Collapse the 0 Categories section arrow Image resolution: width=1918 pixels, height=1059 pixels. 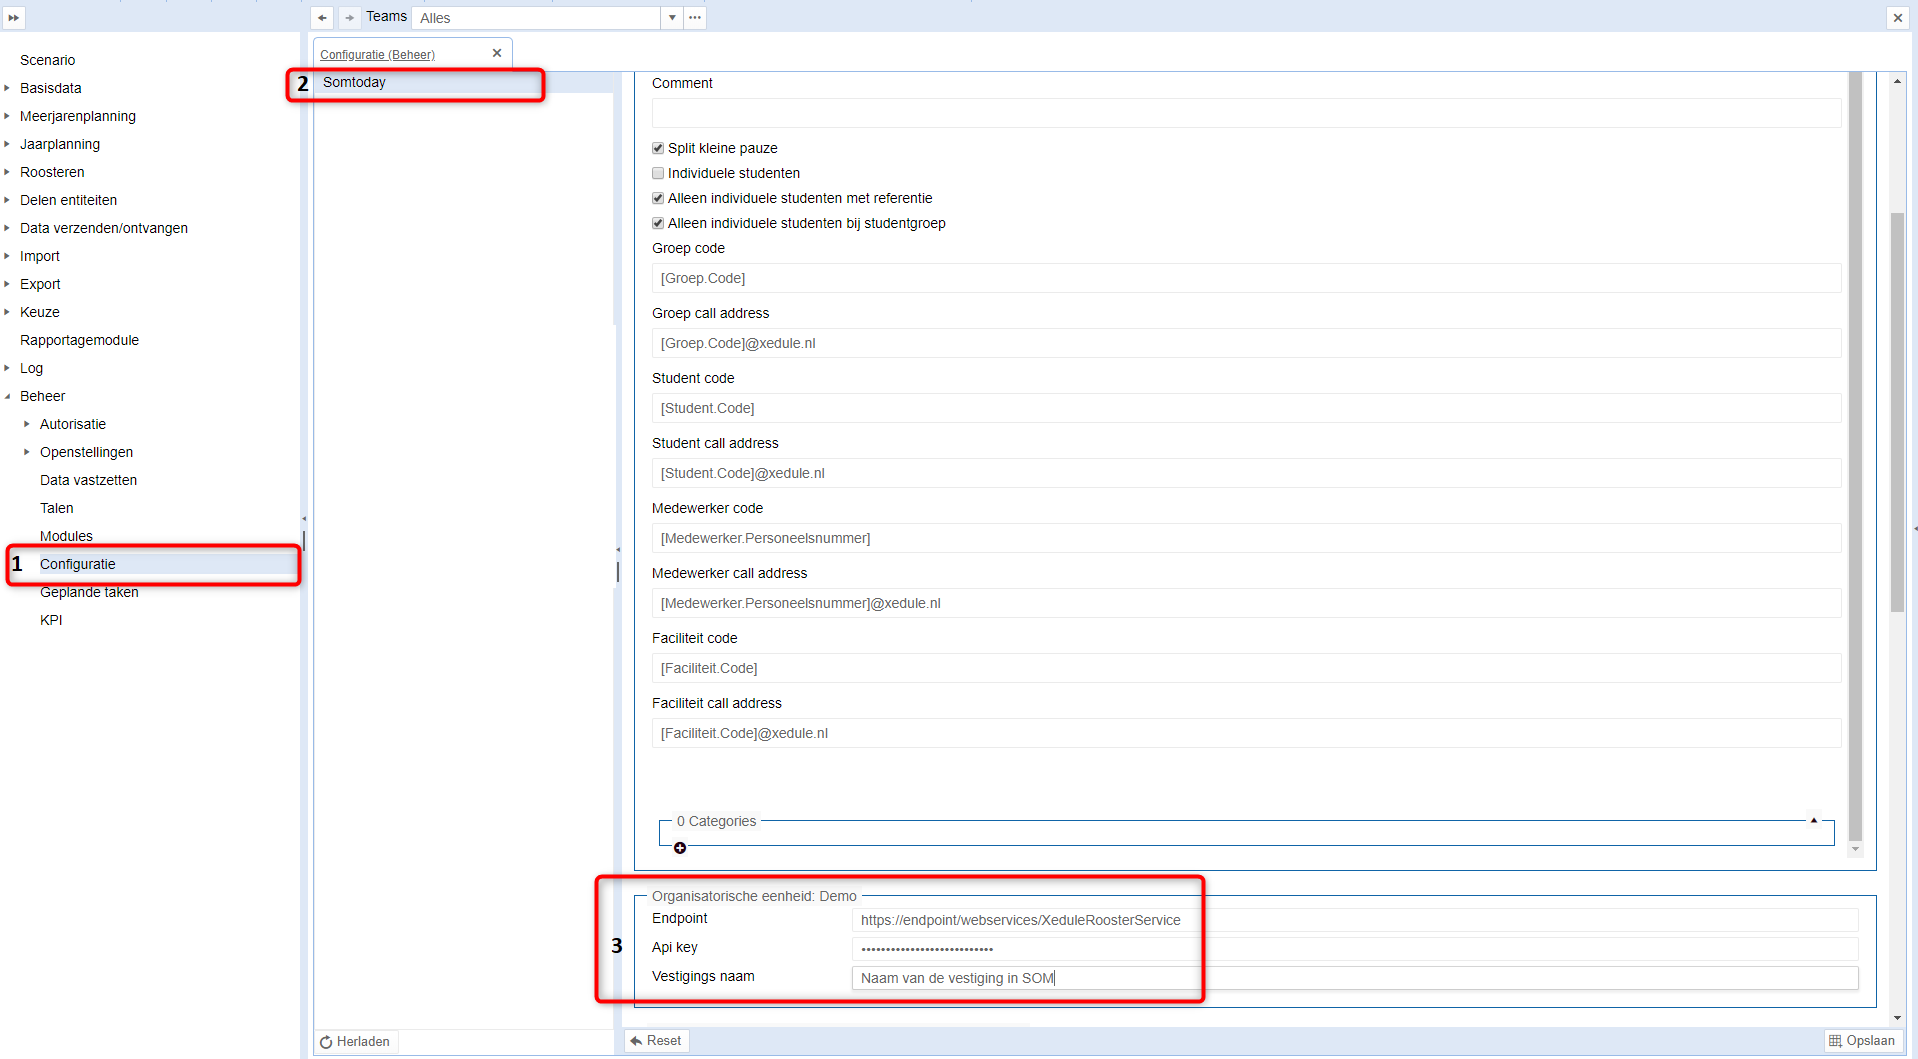pos(1813,820)
